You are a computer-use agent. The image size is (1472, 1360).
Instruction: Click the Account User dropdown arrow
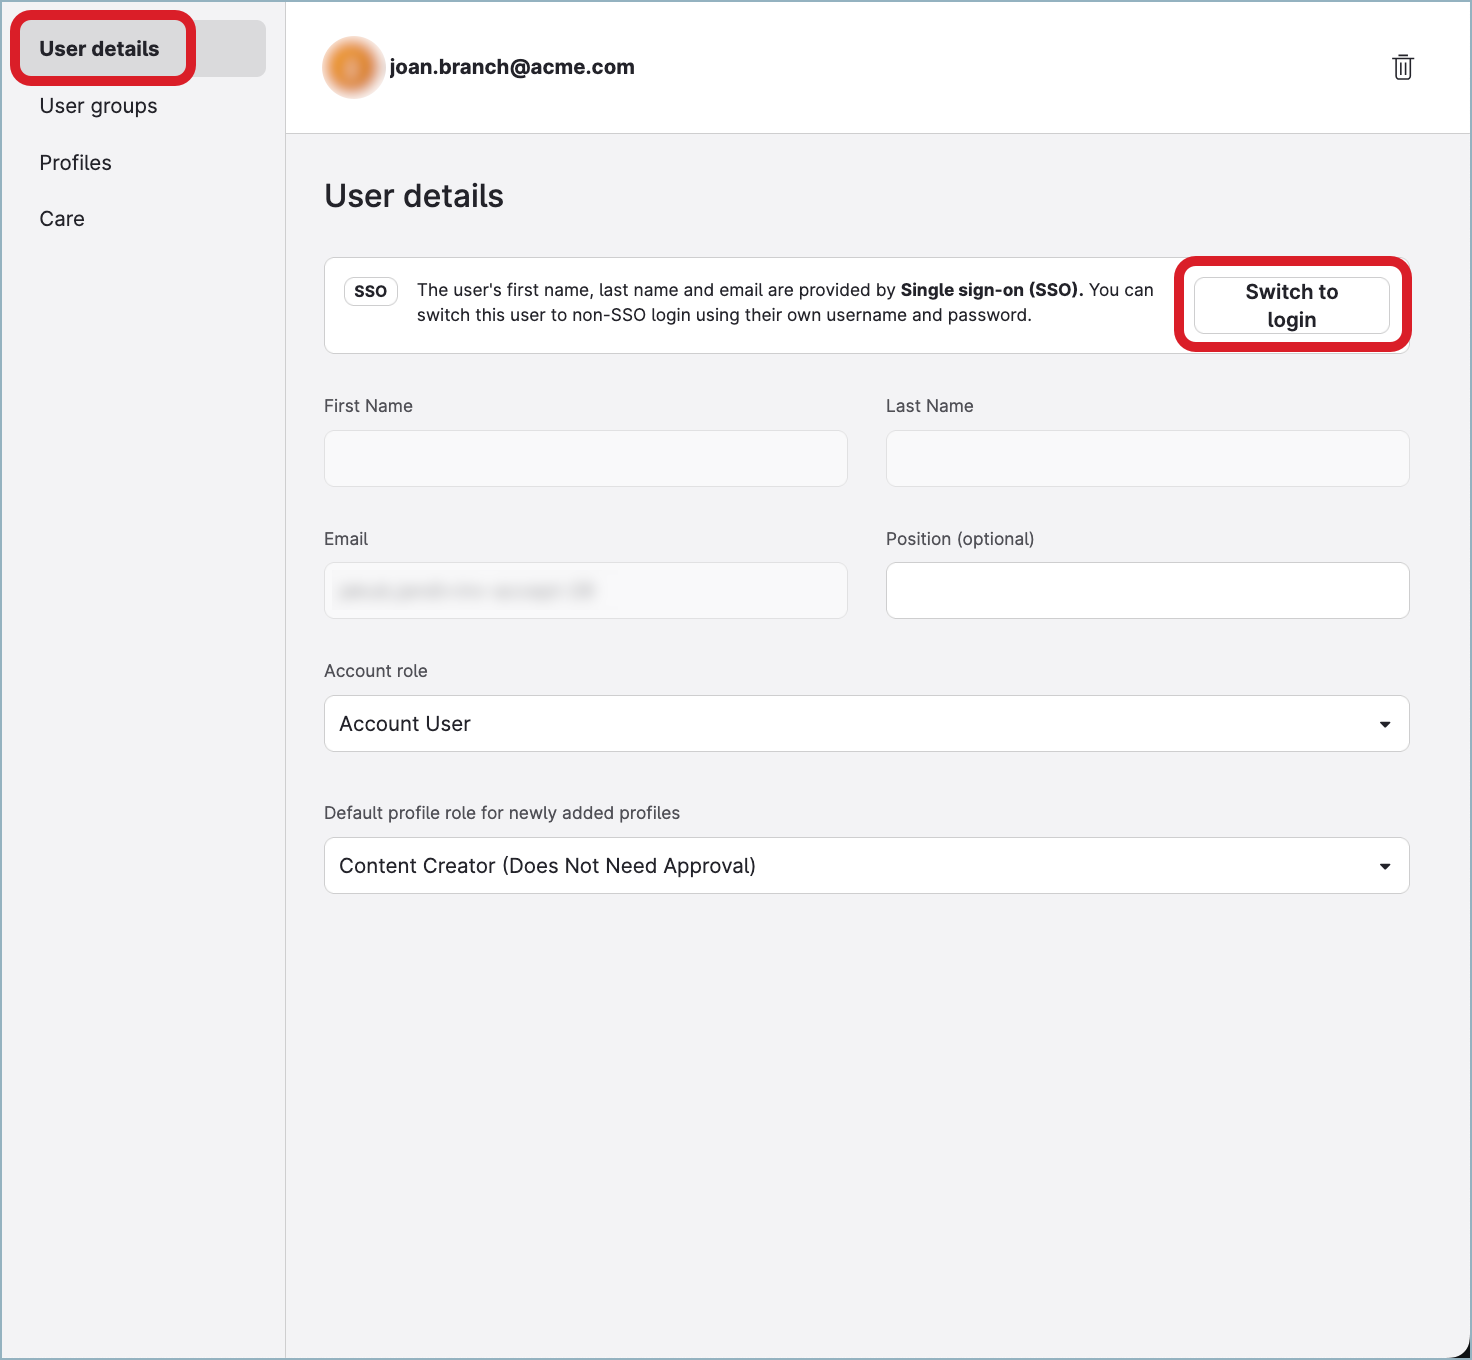point(1385,724)
